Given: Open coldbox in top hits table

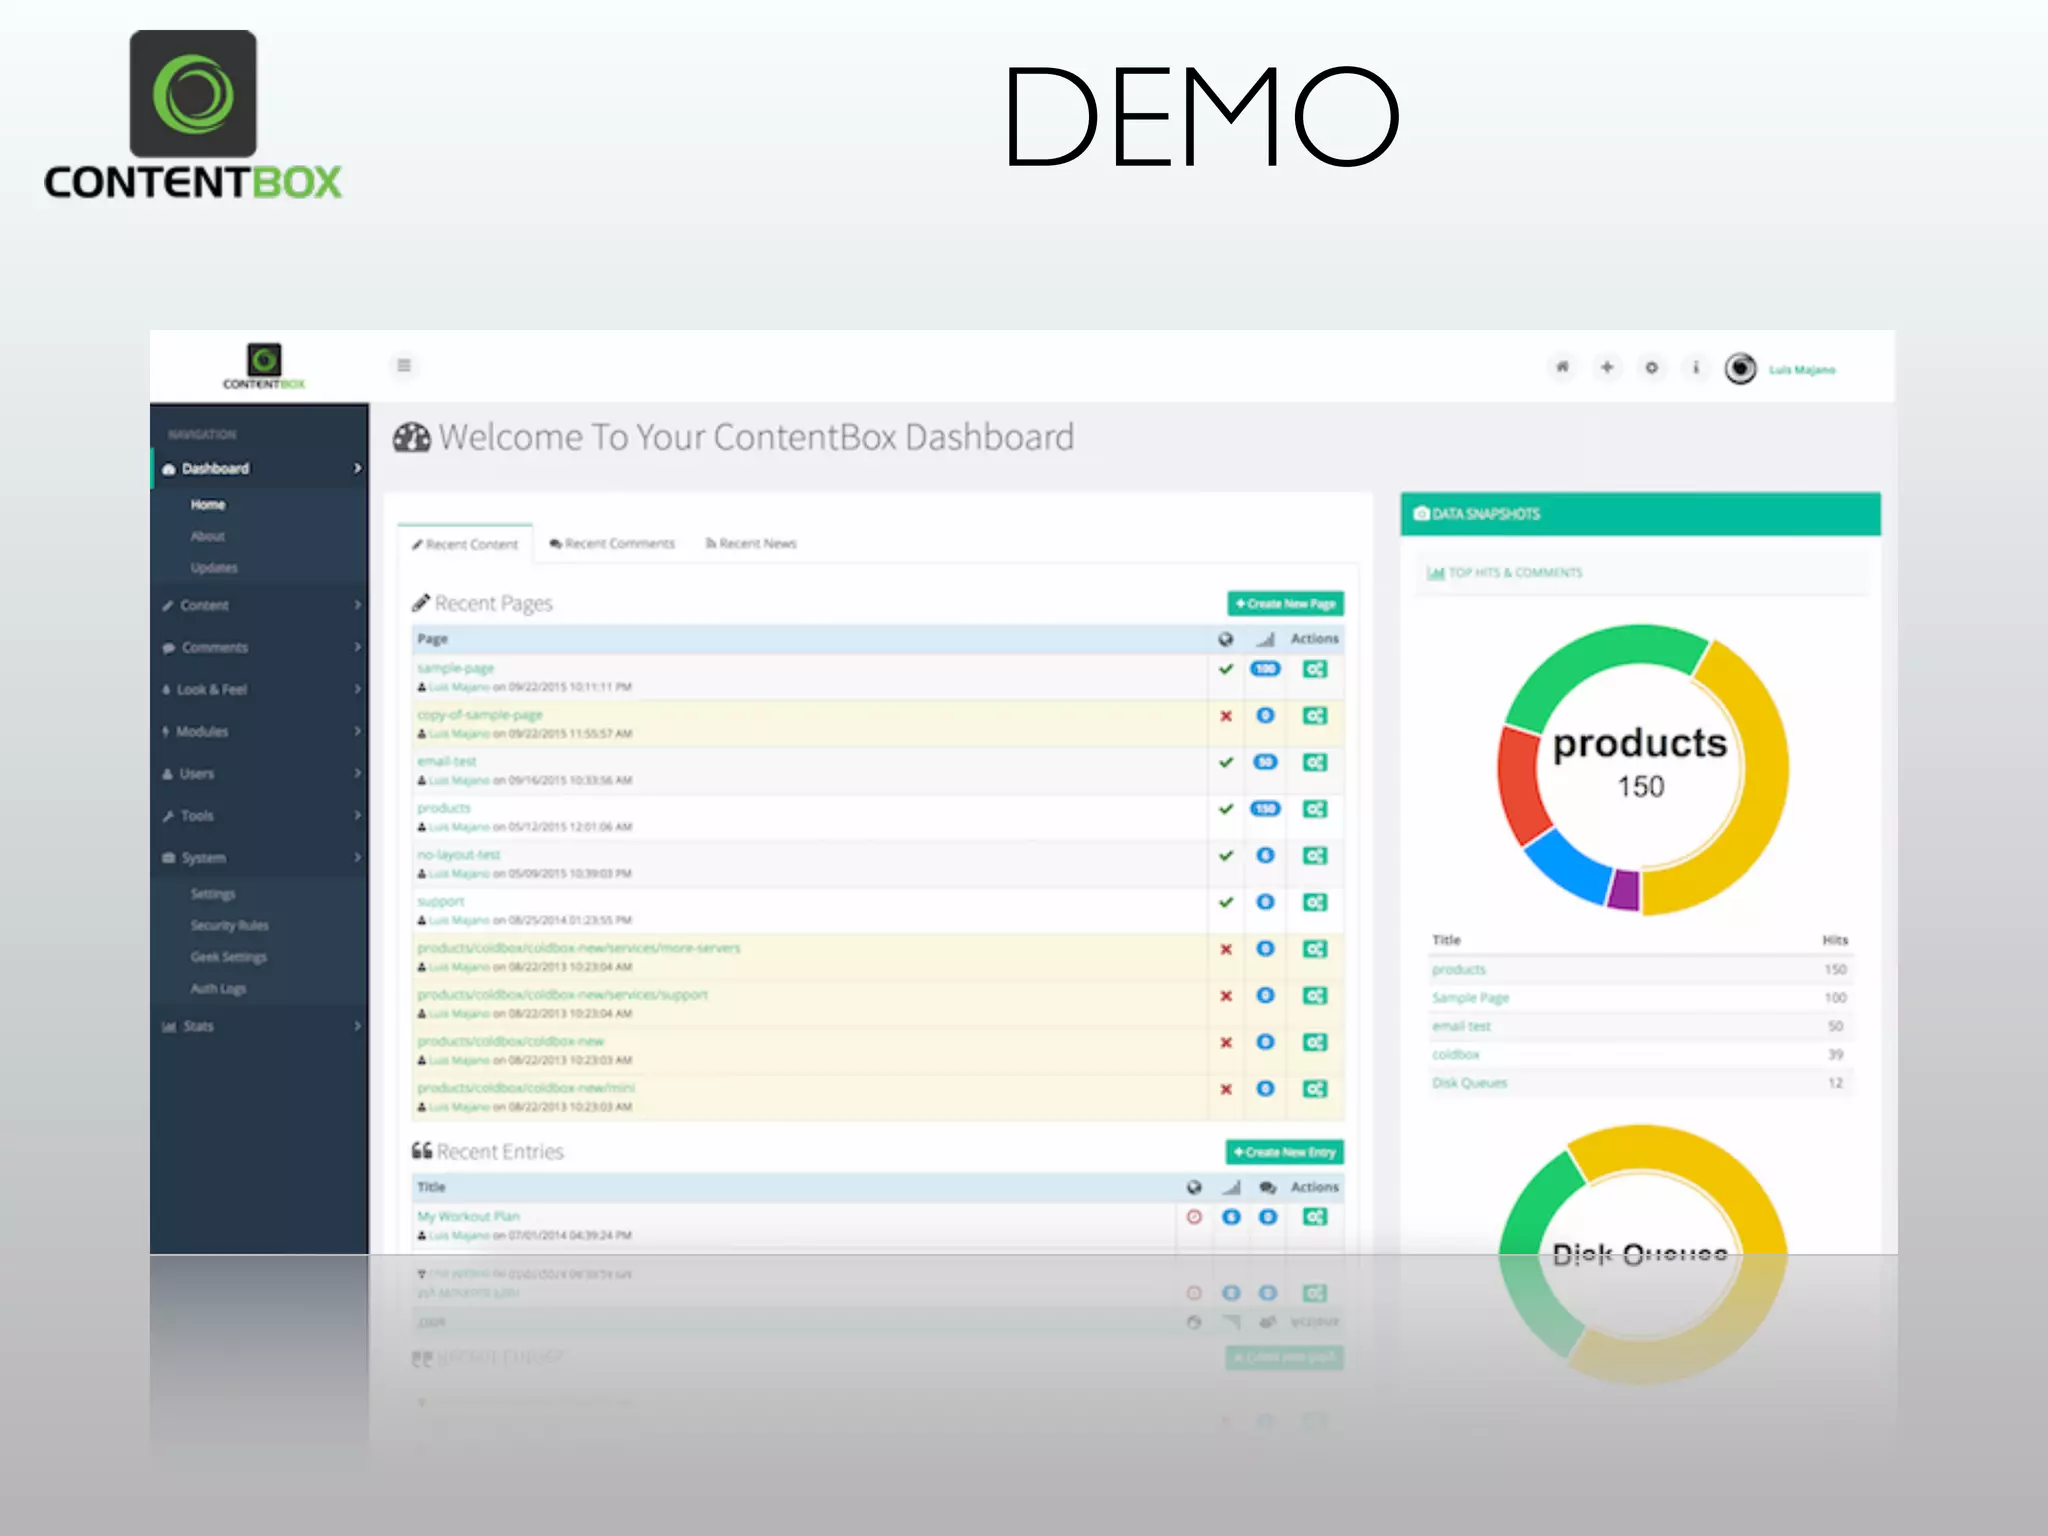Looking at the screenshot, I should coord(1455,1055).
